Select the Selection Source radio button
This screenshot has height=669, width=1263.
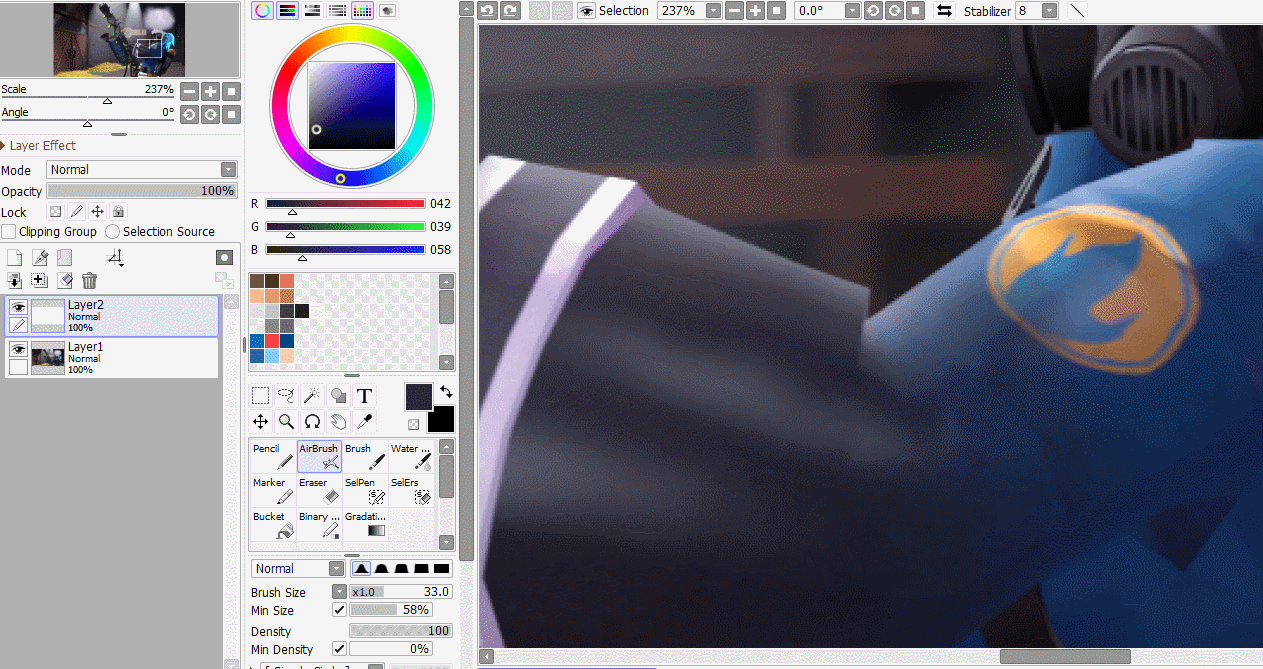click(x=113, y=231)
